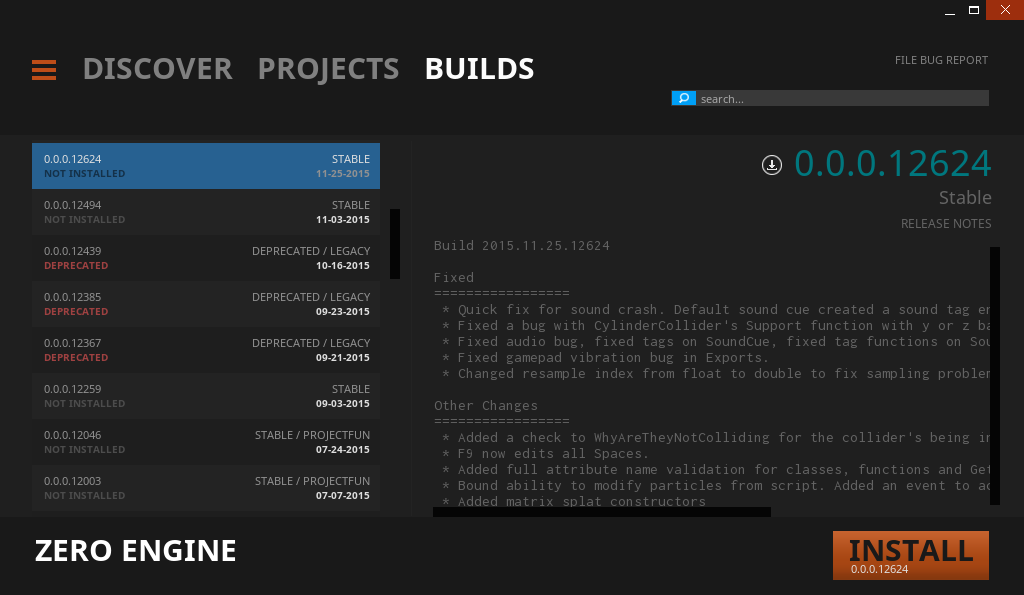Focus the search input field
This screenshot has height=595, width=1024.
842,98
